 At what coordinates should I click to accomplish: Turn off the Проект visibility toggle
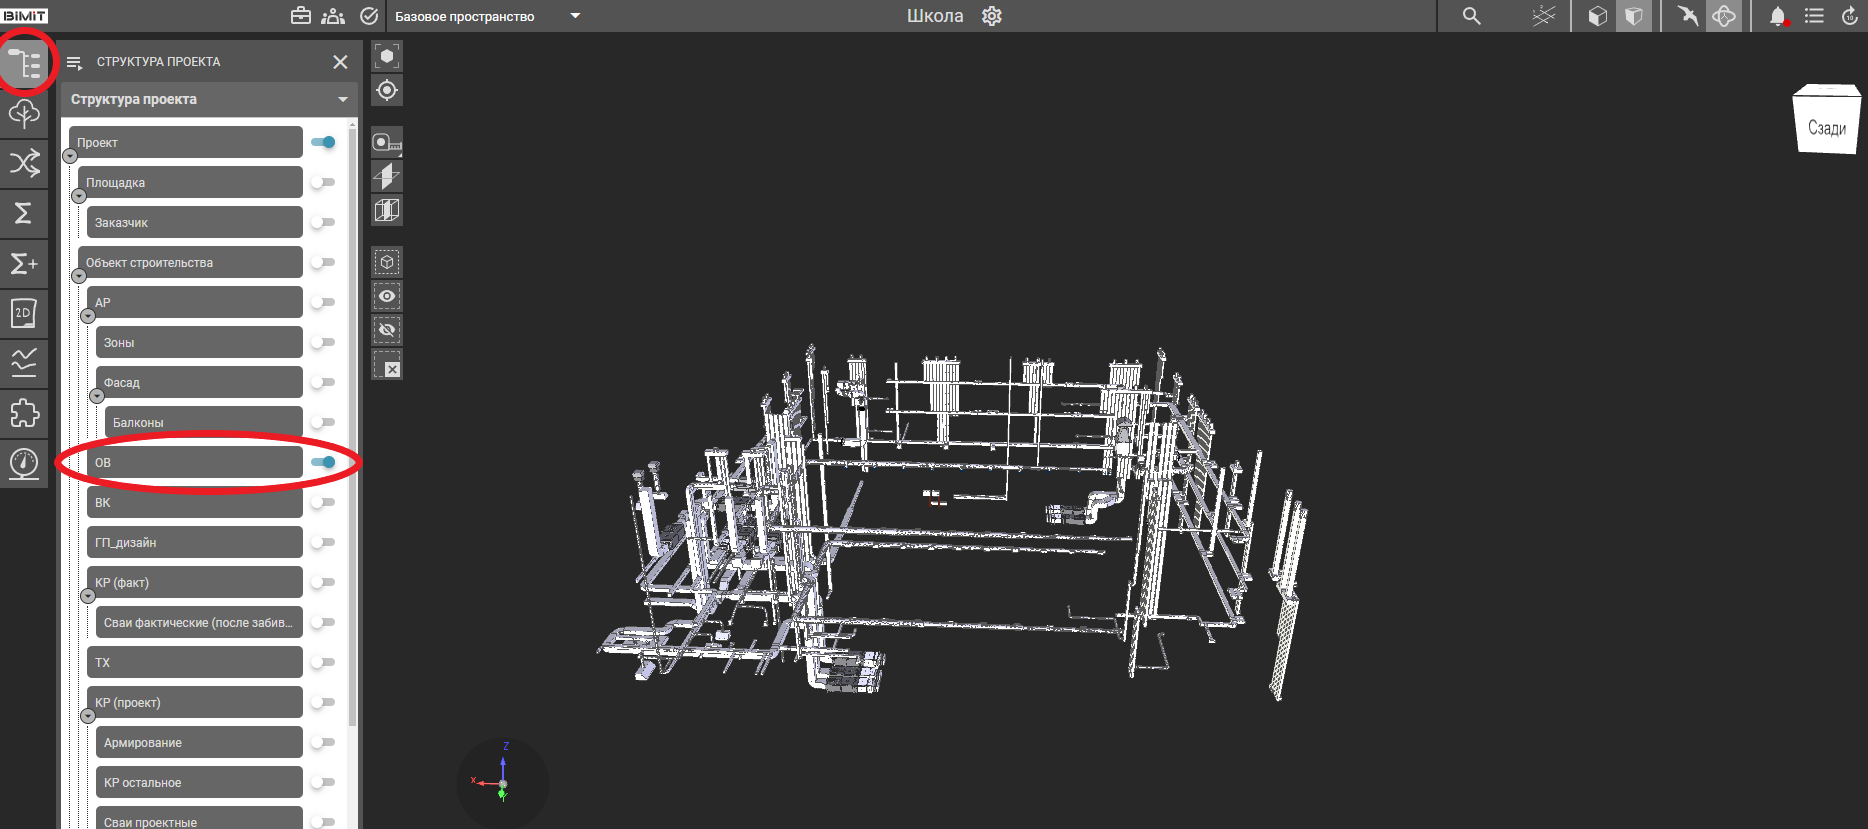(x=323, y=142)
